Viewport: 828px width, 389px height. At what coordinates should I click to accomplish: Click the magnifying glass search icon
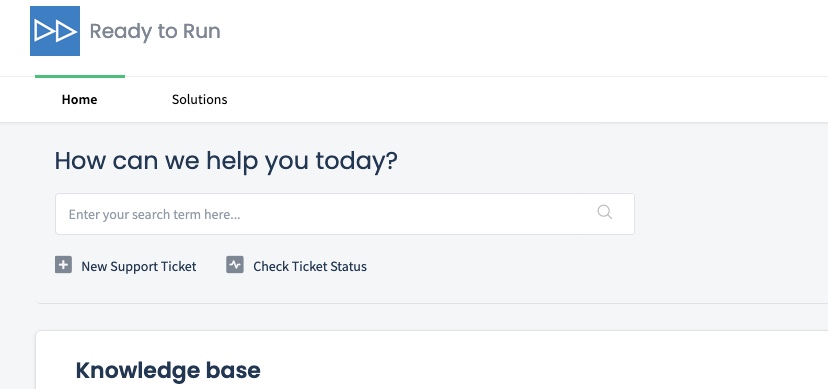click(605, 212)
